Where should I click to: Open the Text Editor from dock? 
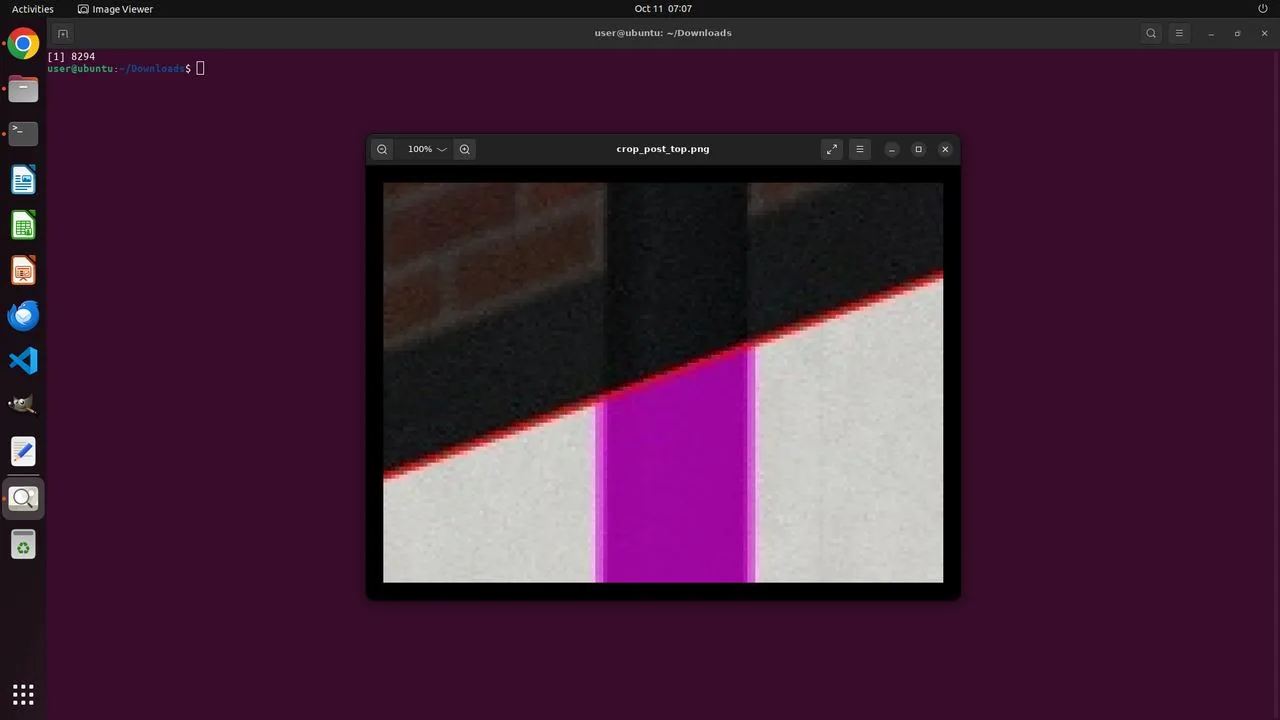coord(23,451)
